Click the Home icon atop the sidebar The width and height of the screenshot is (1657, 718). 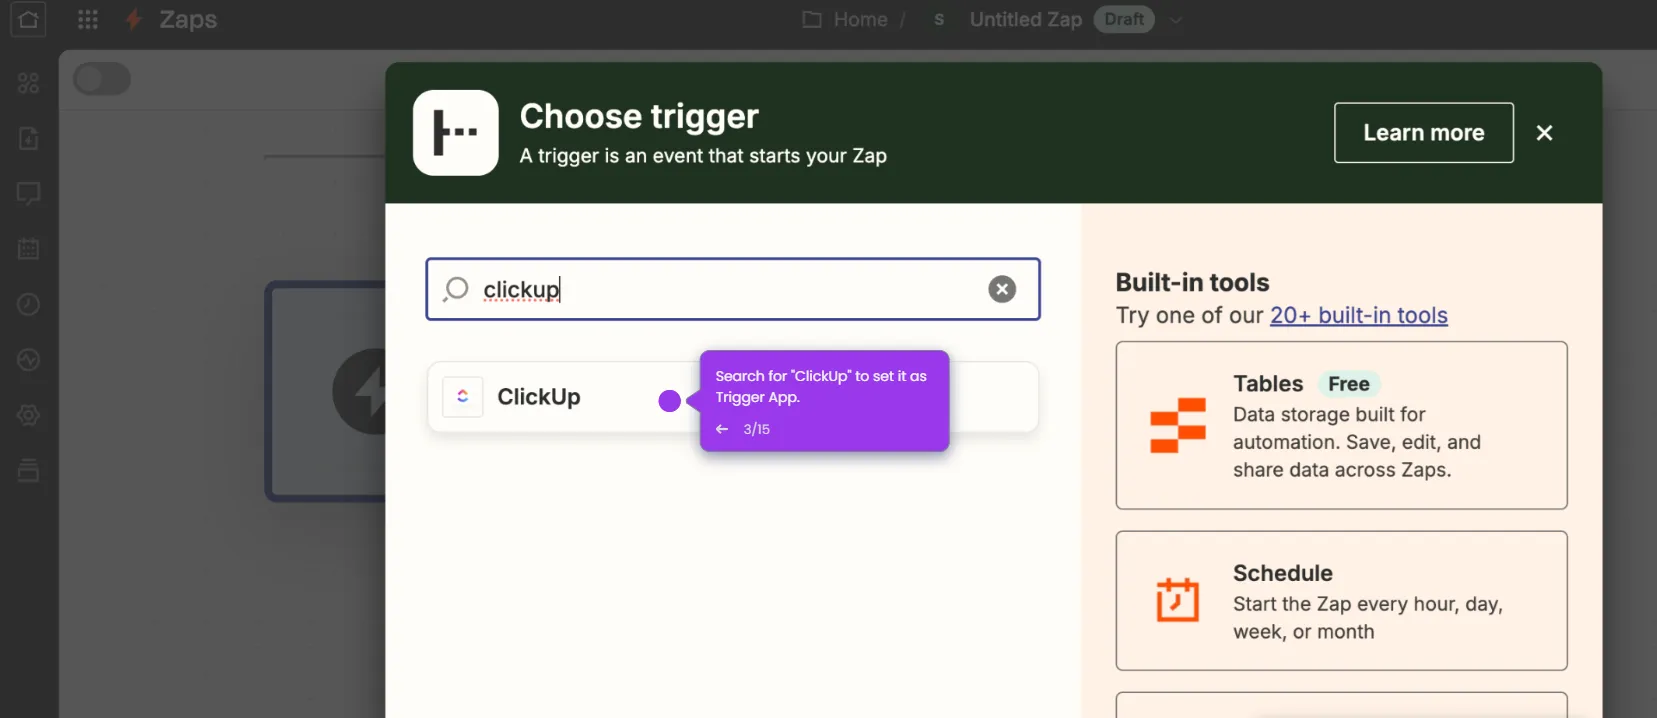click(x=28, y=20)
